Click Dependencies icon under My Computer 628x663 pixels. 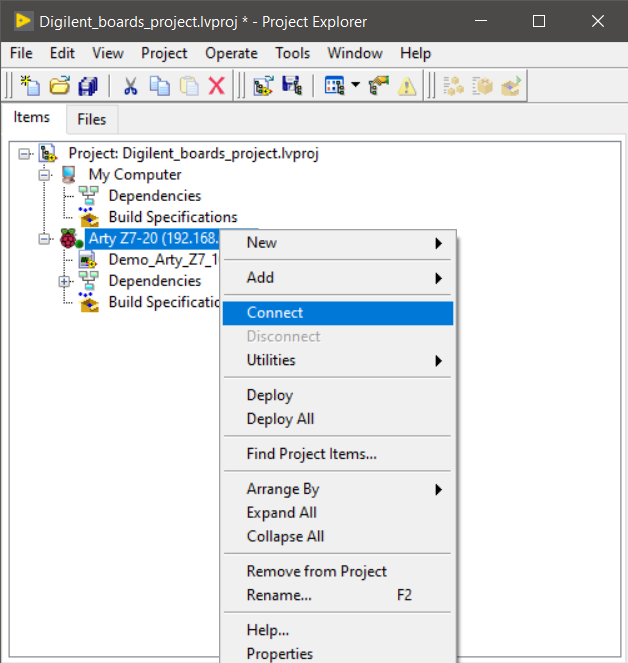click(x=88, y=196)
